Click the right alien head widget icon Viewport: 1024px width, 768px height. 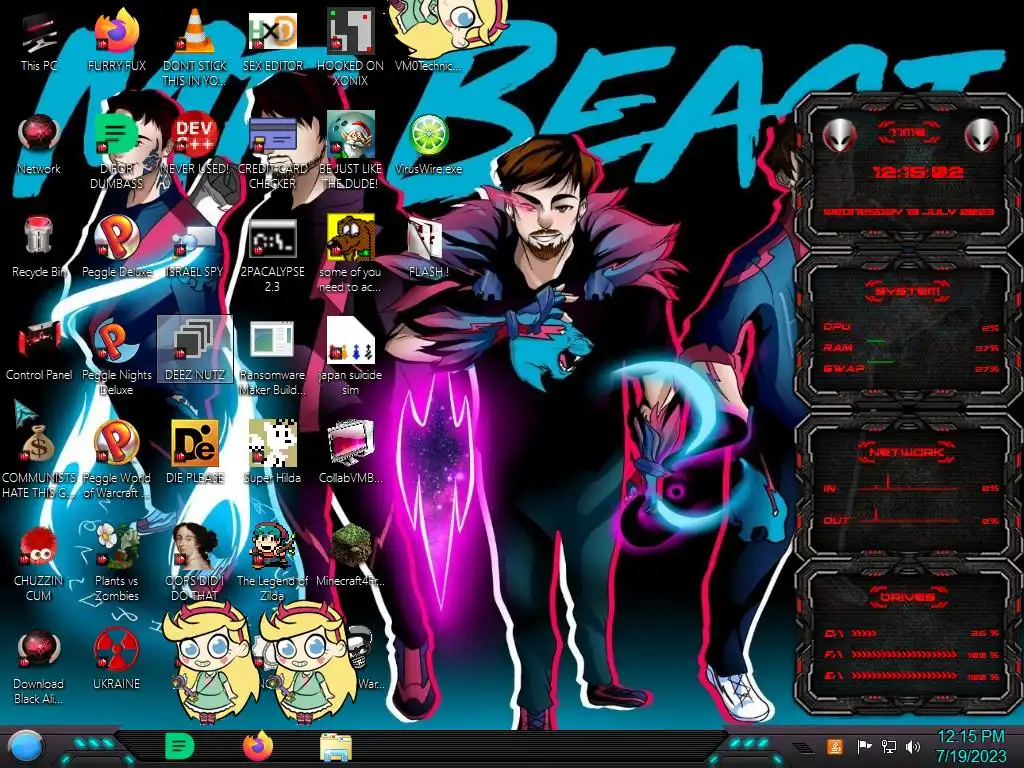[981, 136]
